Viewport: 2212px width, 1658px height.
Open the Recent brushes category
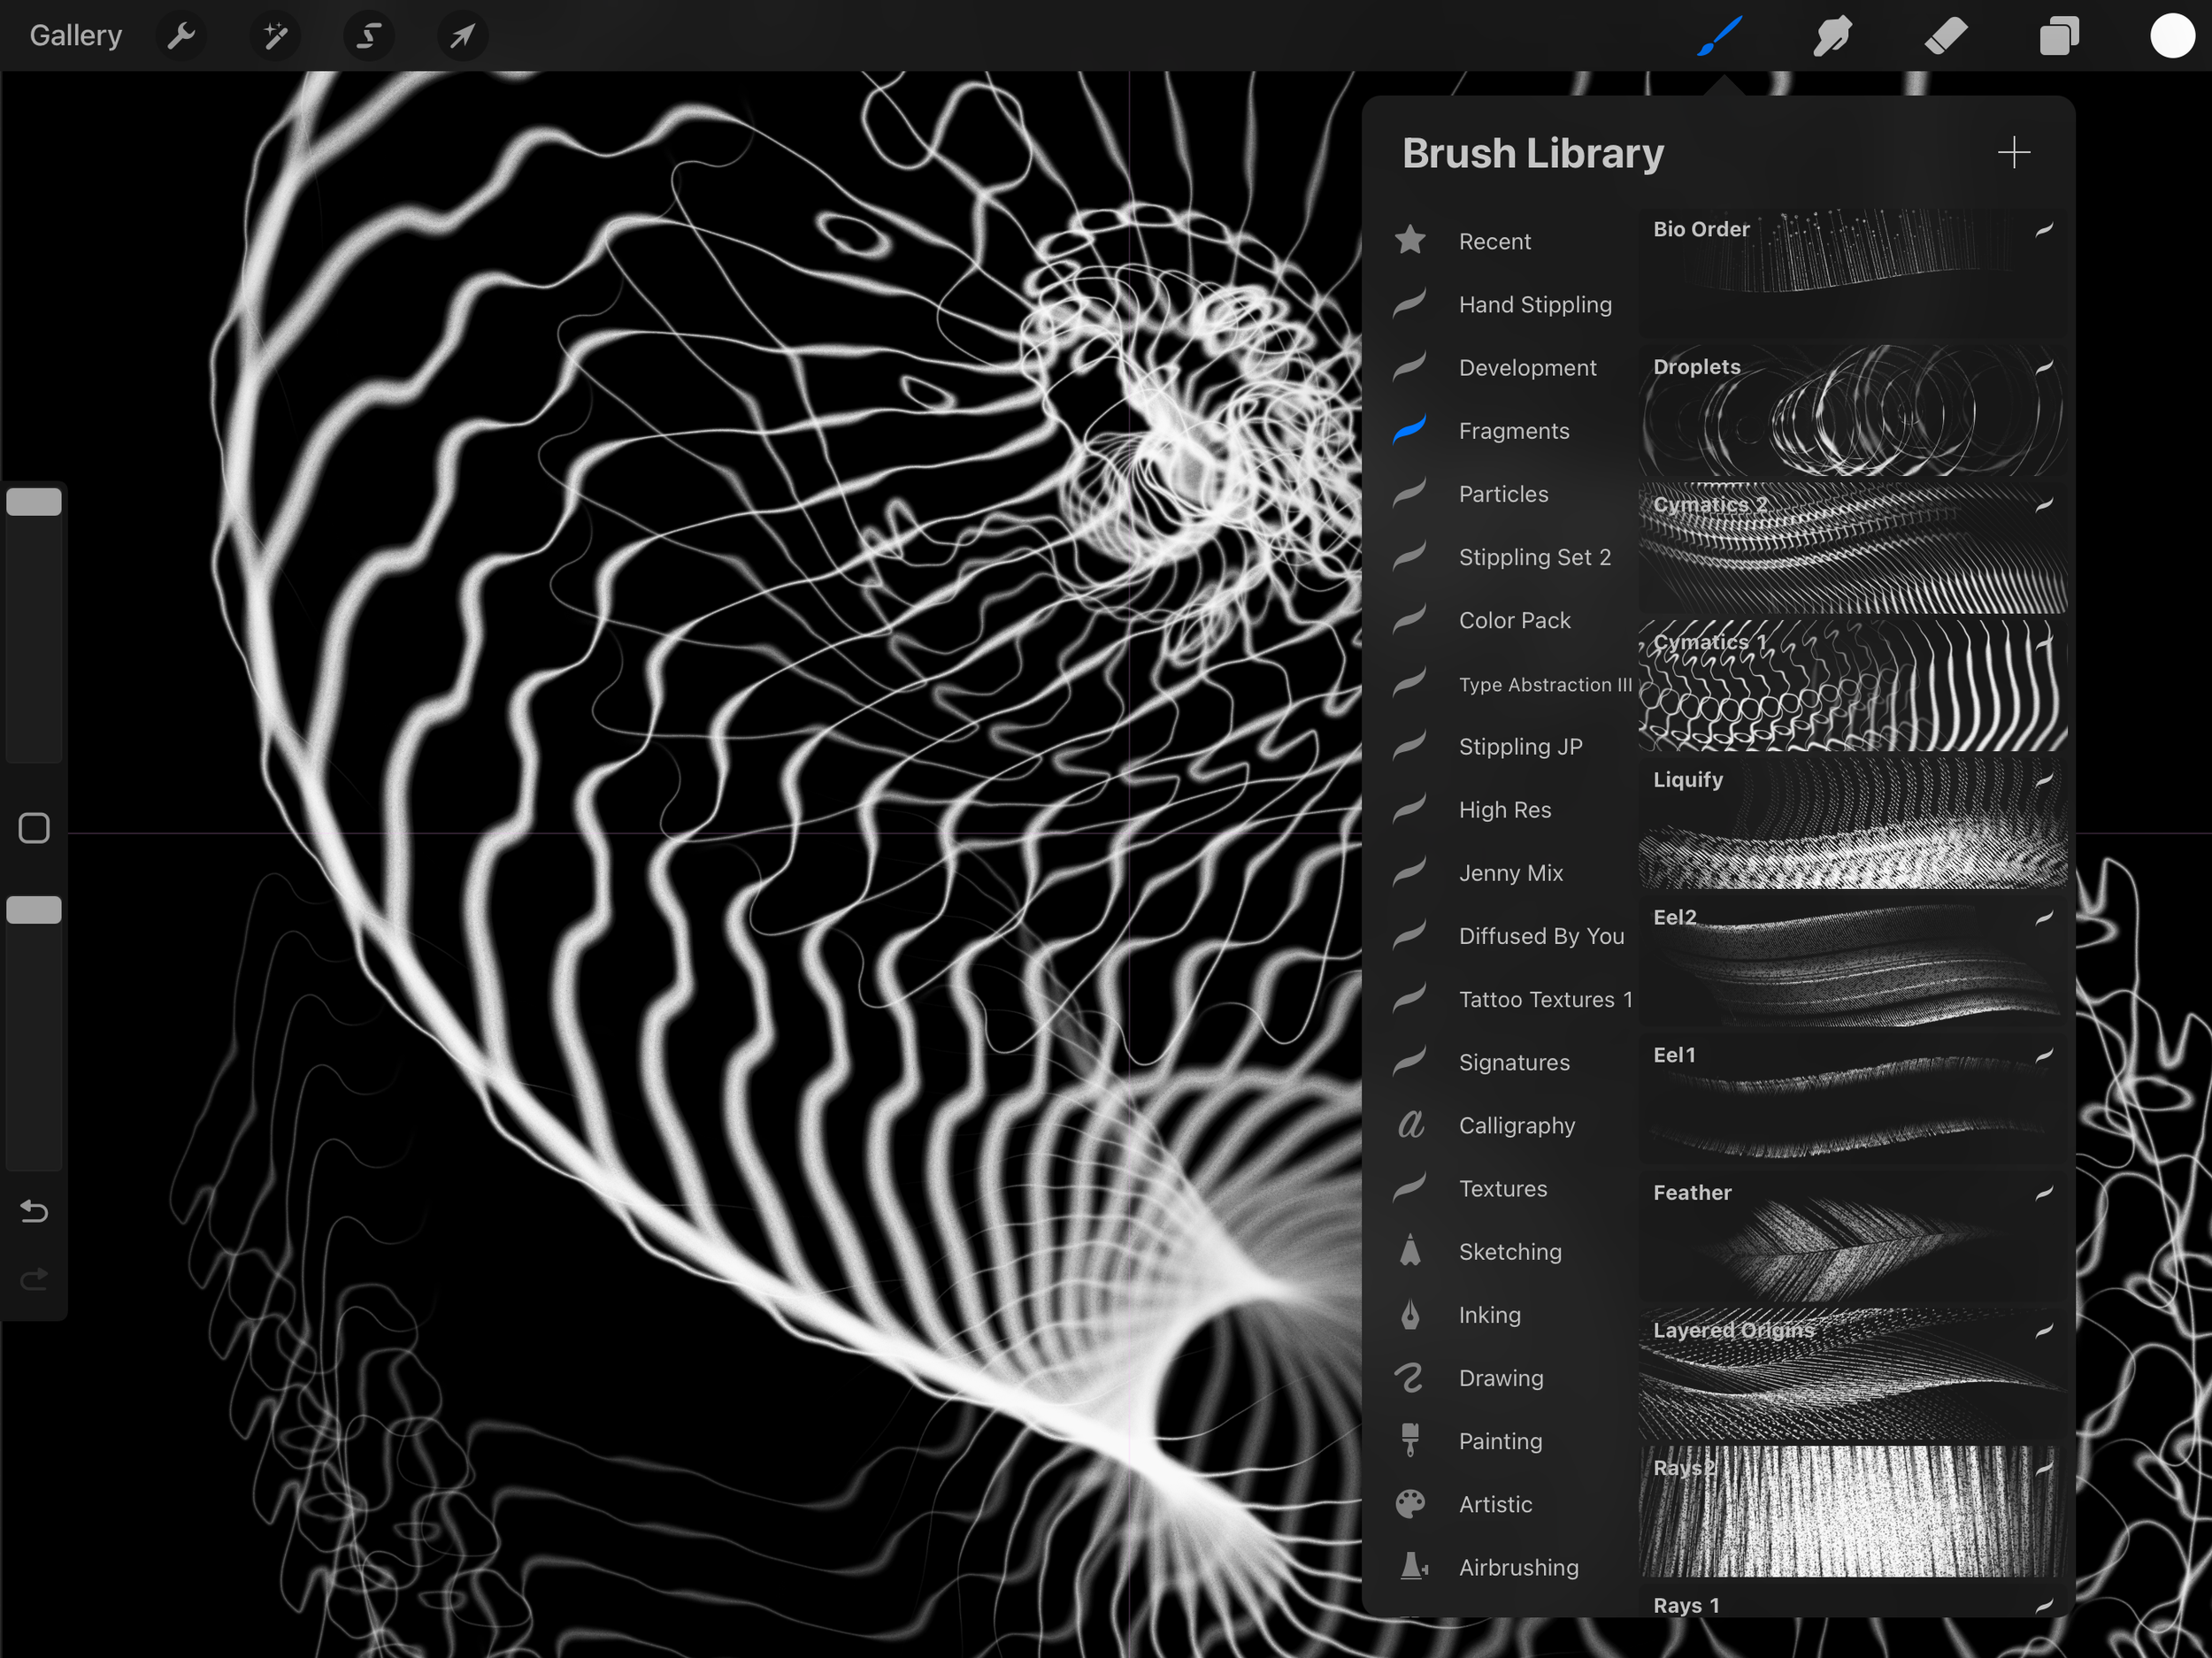1494,241
